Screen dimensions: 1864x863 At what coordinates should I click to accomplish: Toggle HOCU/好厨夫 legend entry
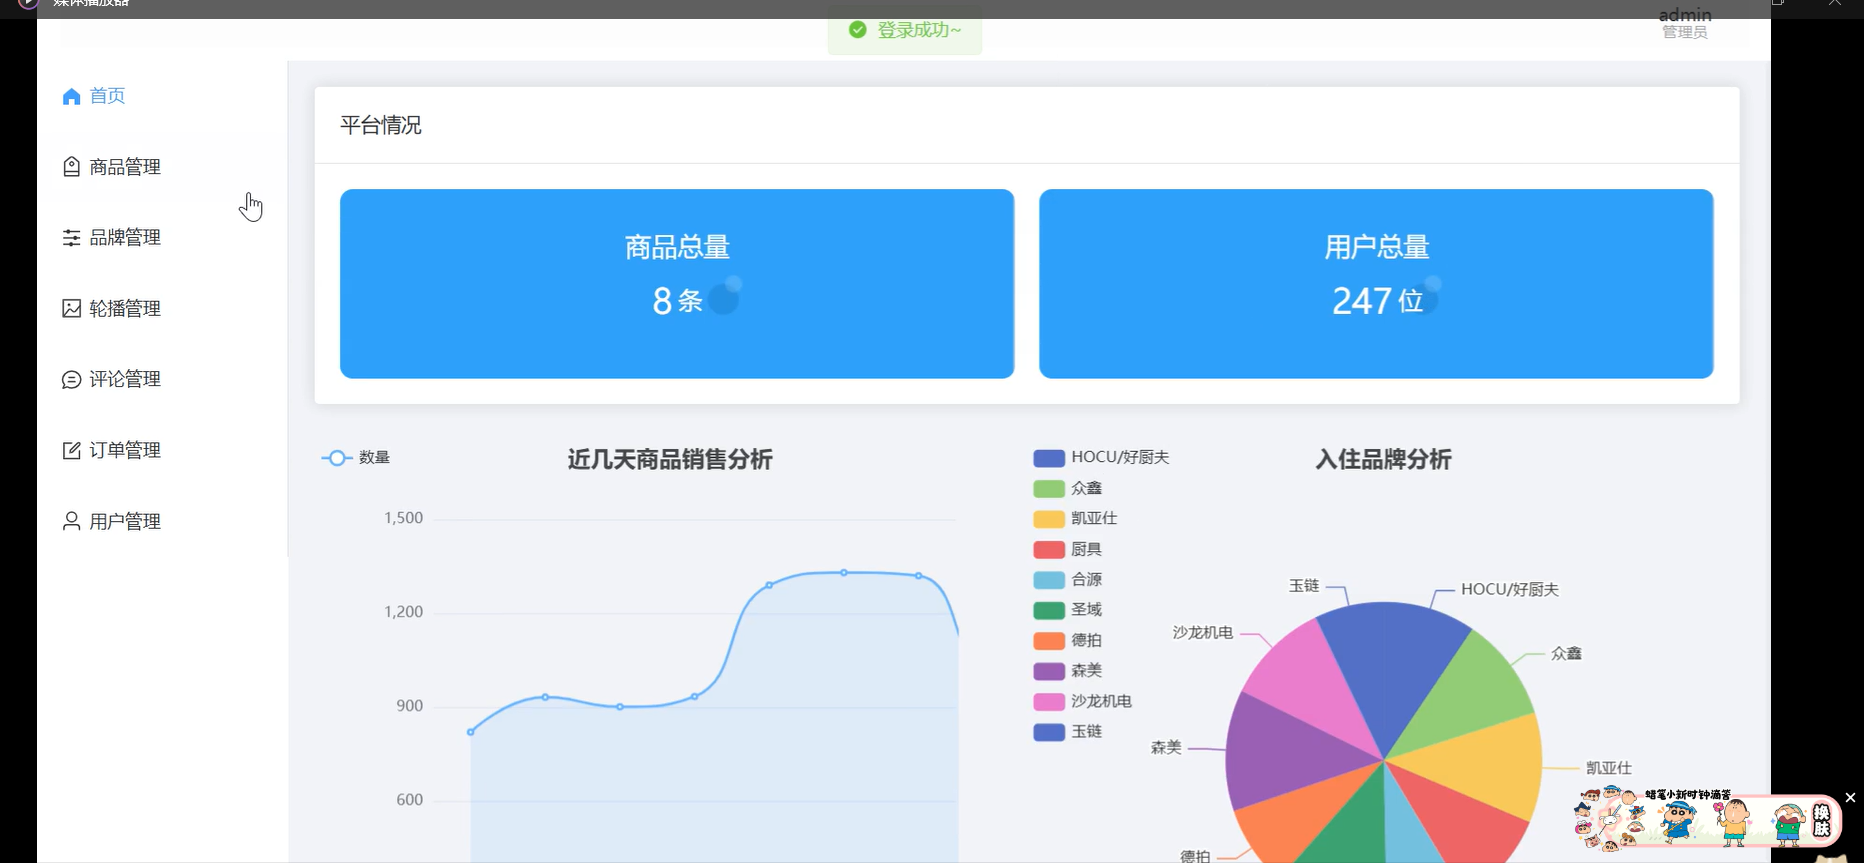[x=1101, y=457]
